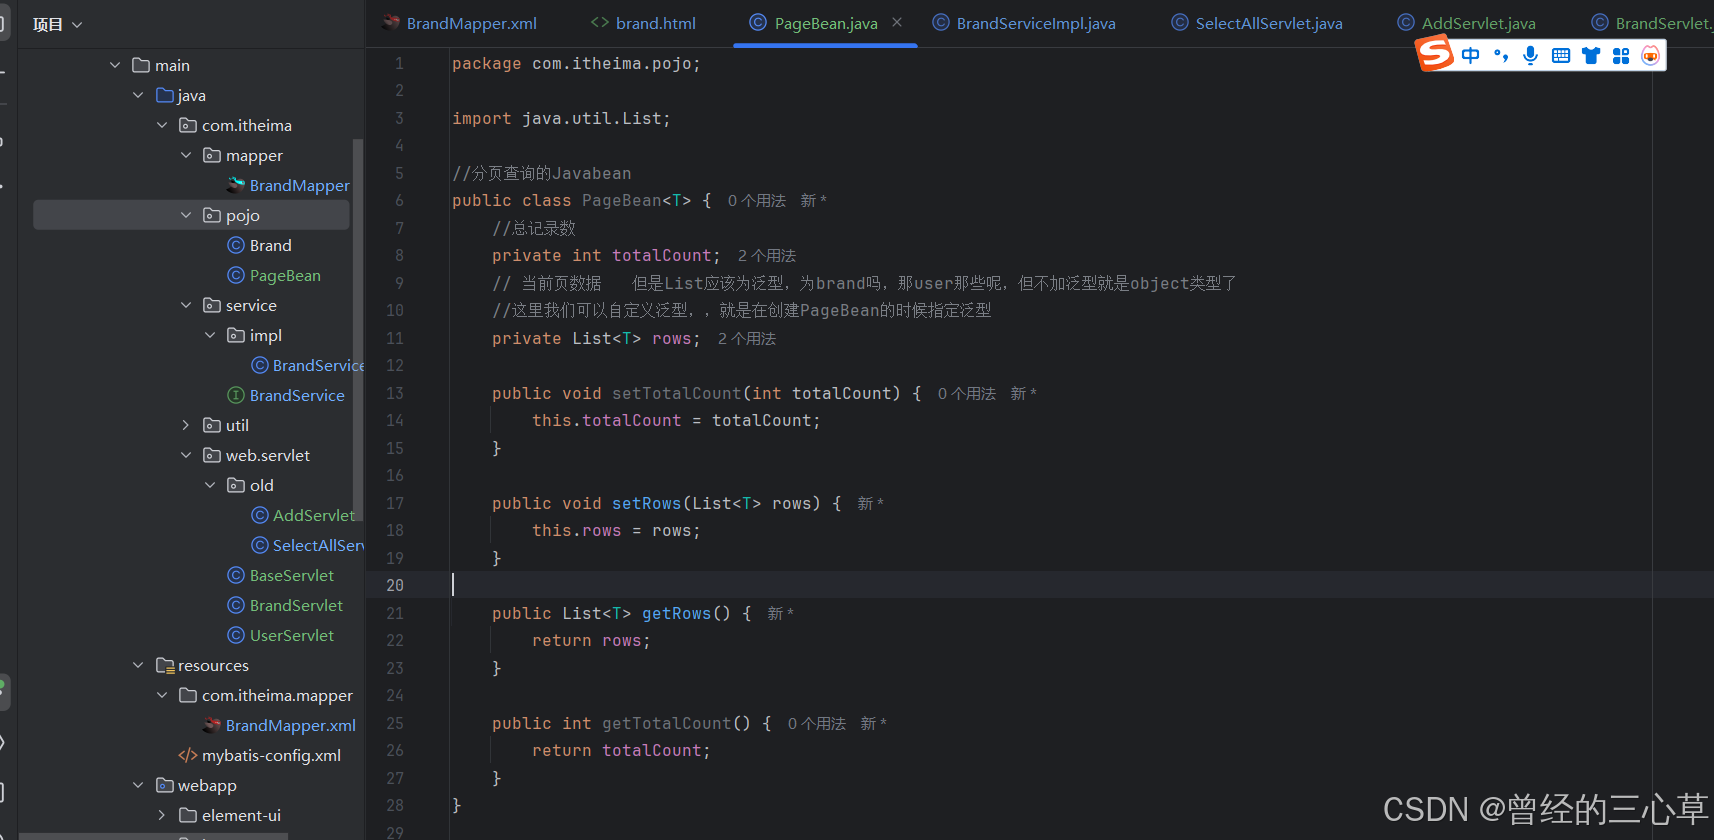
Task: Collapse the com.itheima package chevron
Action: [162, 125]
